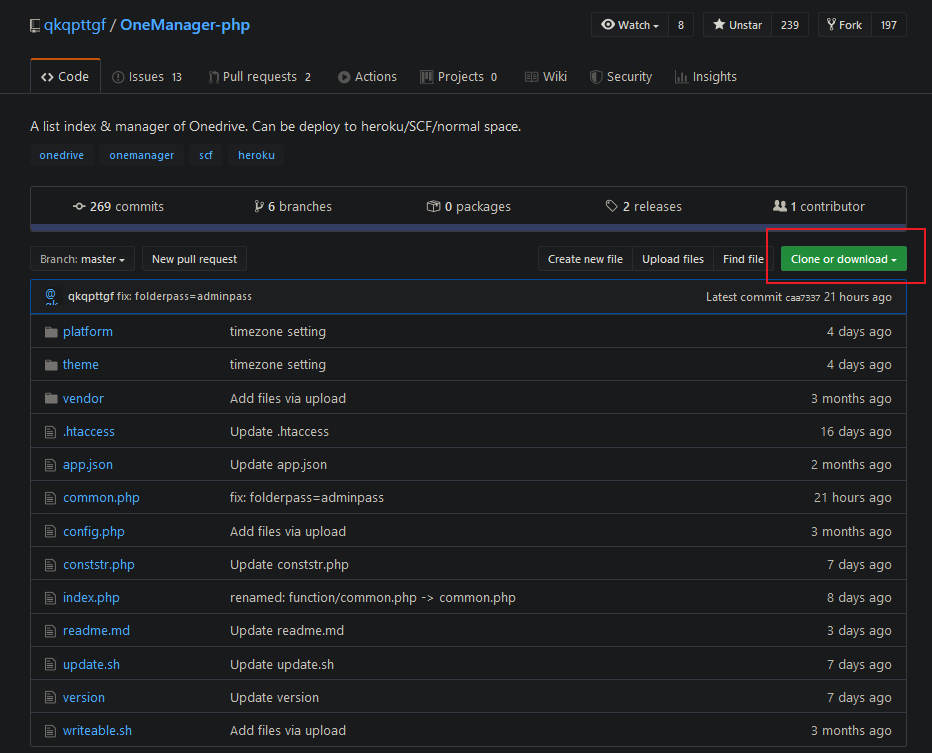Click Upload files

[673, 259]
